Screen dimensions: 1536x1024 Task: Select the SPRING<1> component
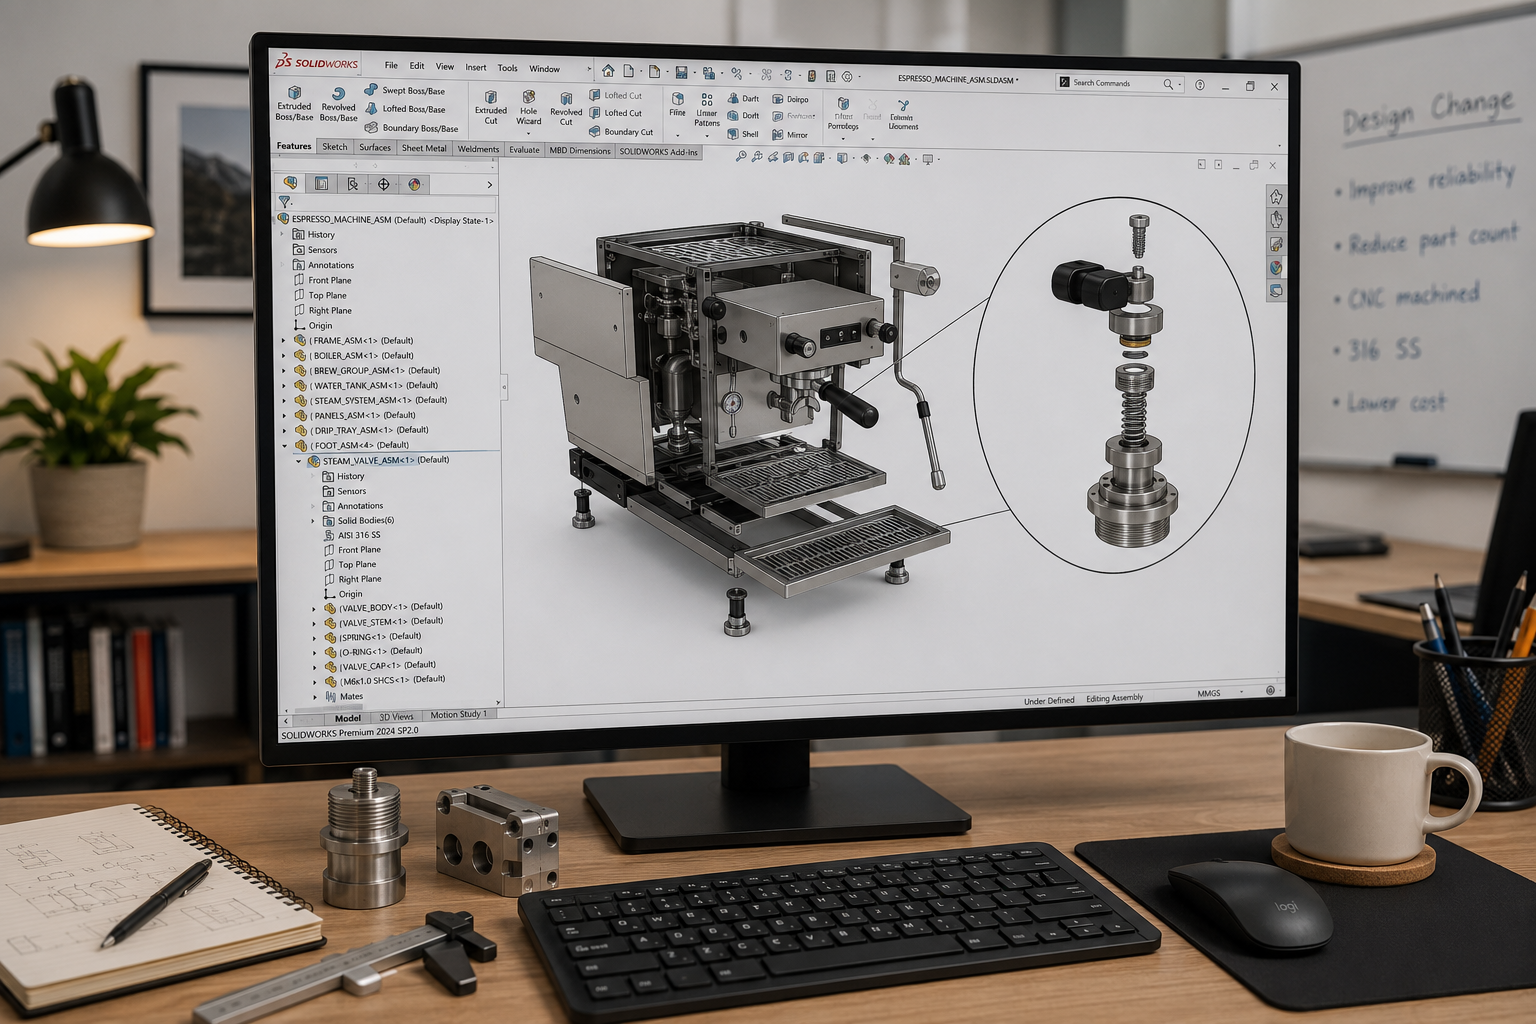373,636
